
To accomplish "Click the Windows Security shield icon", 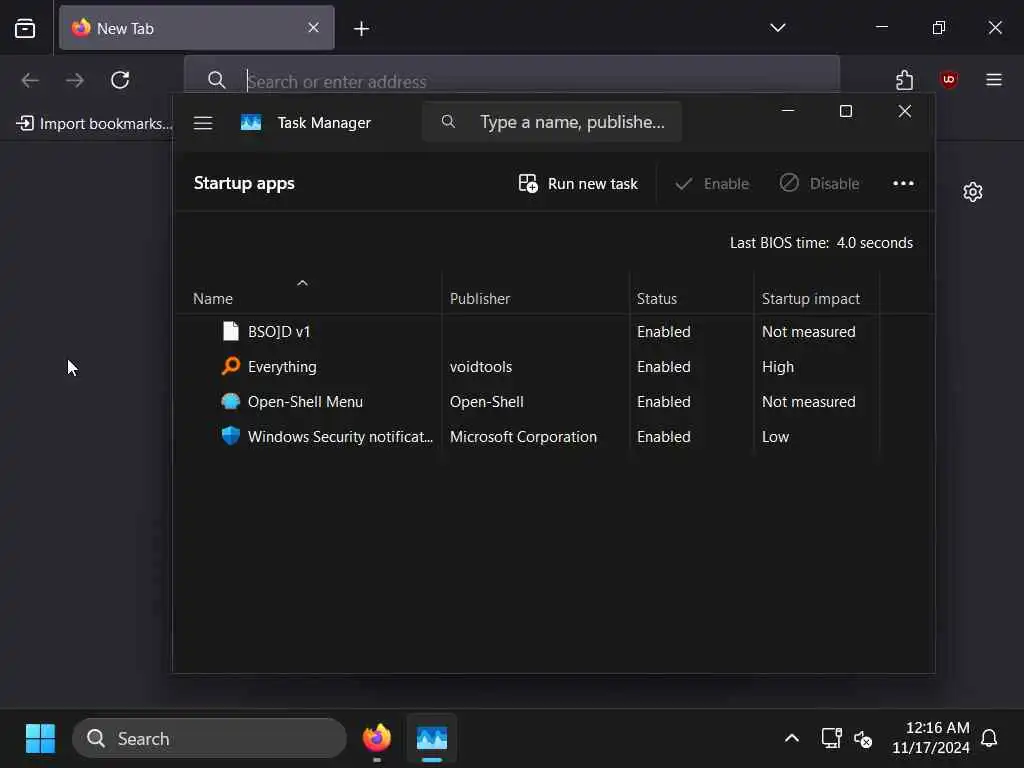I will [231, 436].
